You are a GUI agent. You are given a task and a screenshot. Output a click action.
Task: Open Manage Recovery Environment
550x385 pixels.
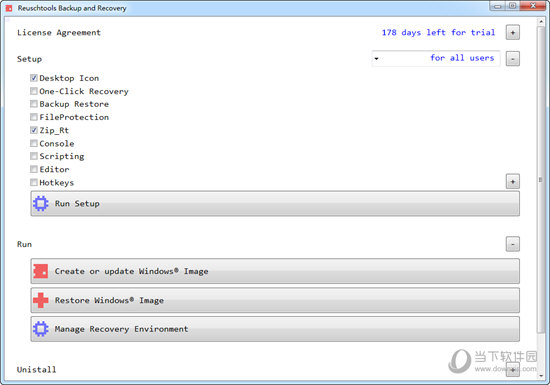coord(275,329)
